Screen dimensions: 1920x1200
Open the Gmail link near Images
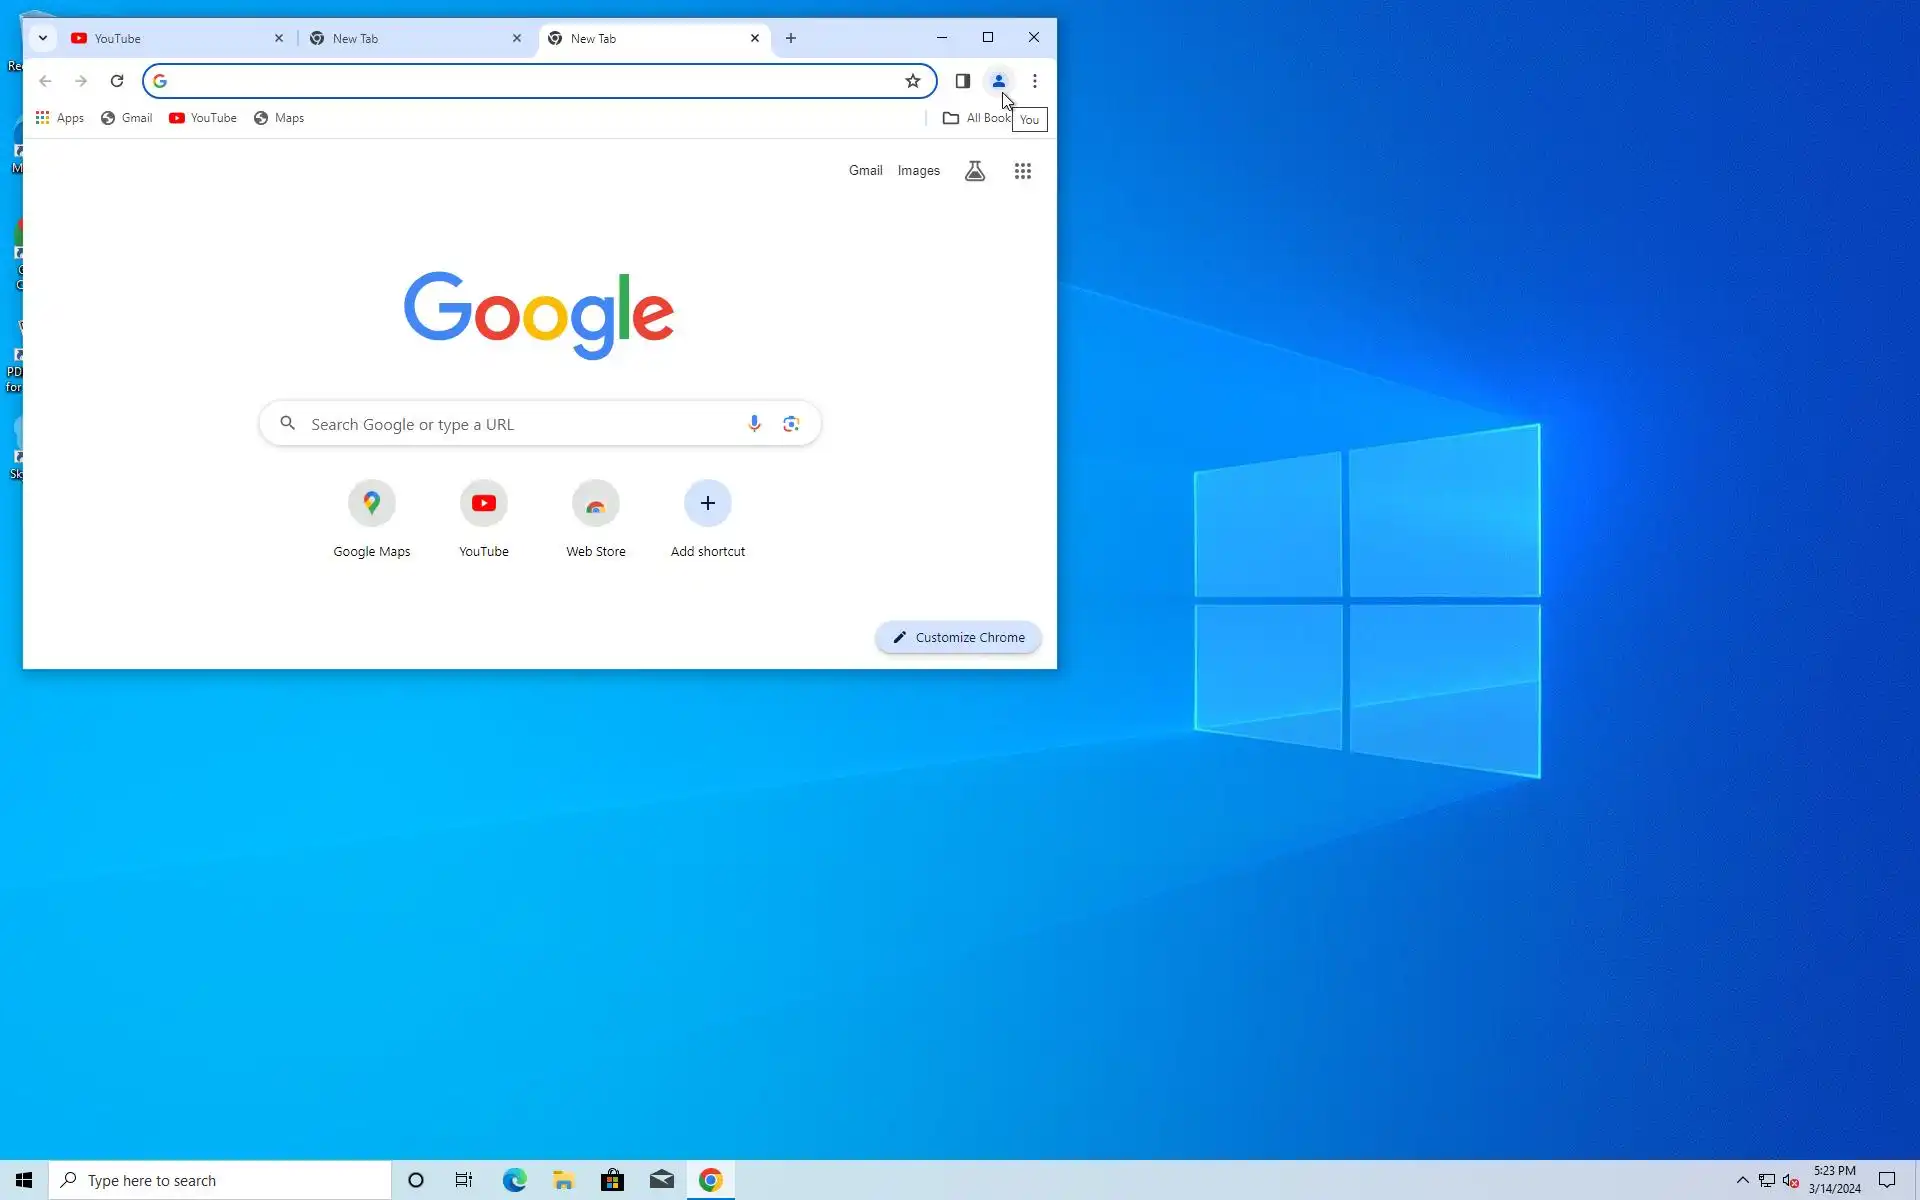865,171
